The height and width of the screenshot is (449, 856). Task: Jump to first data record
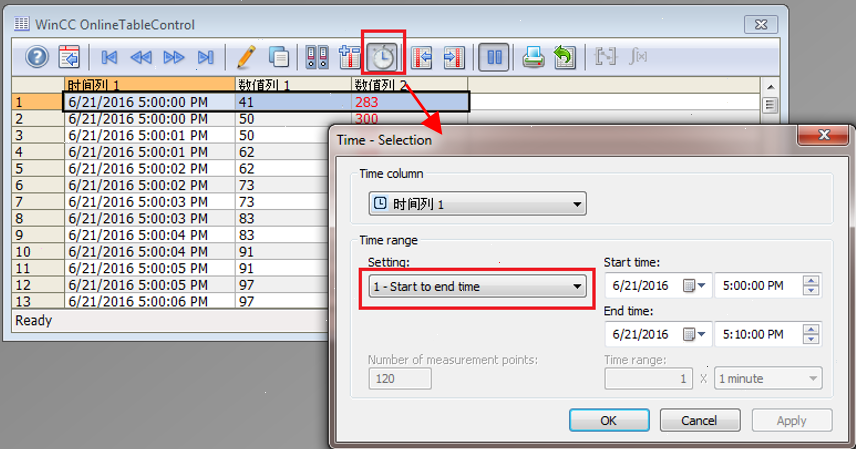[x=109, y=57]
